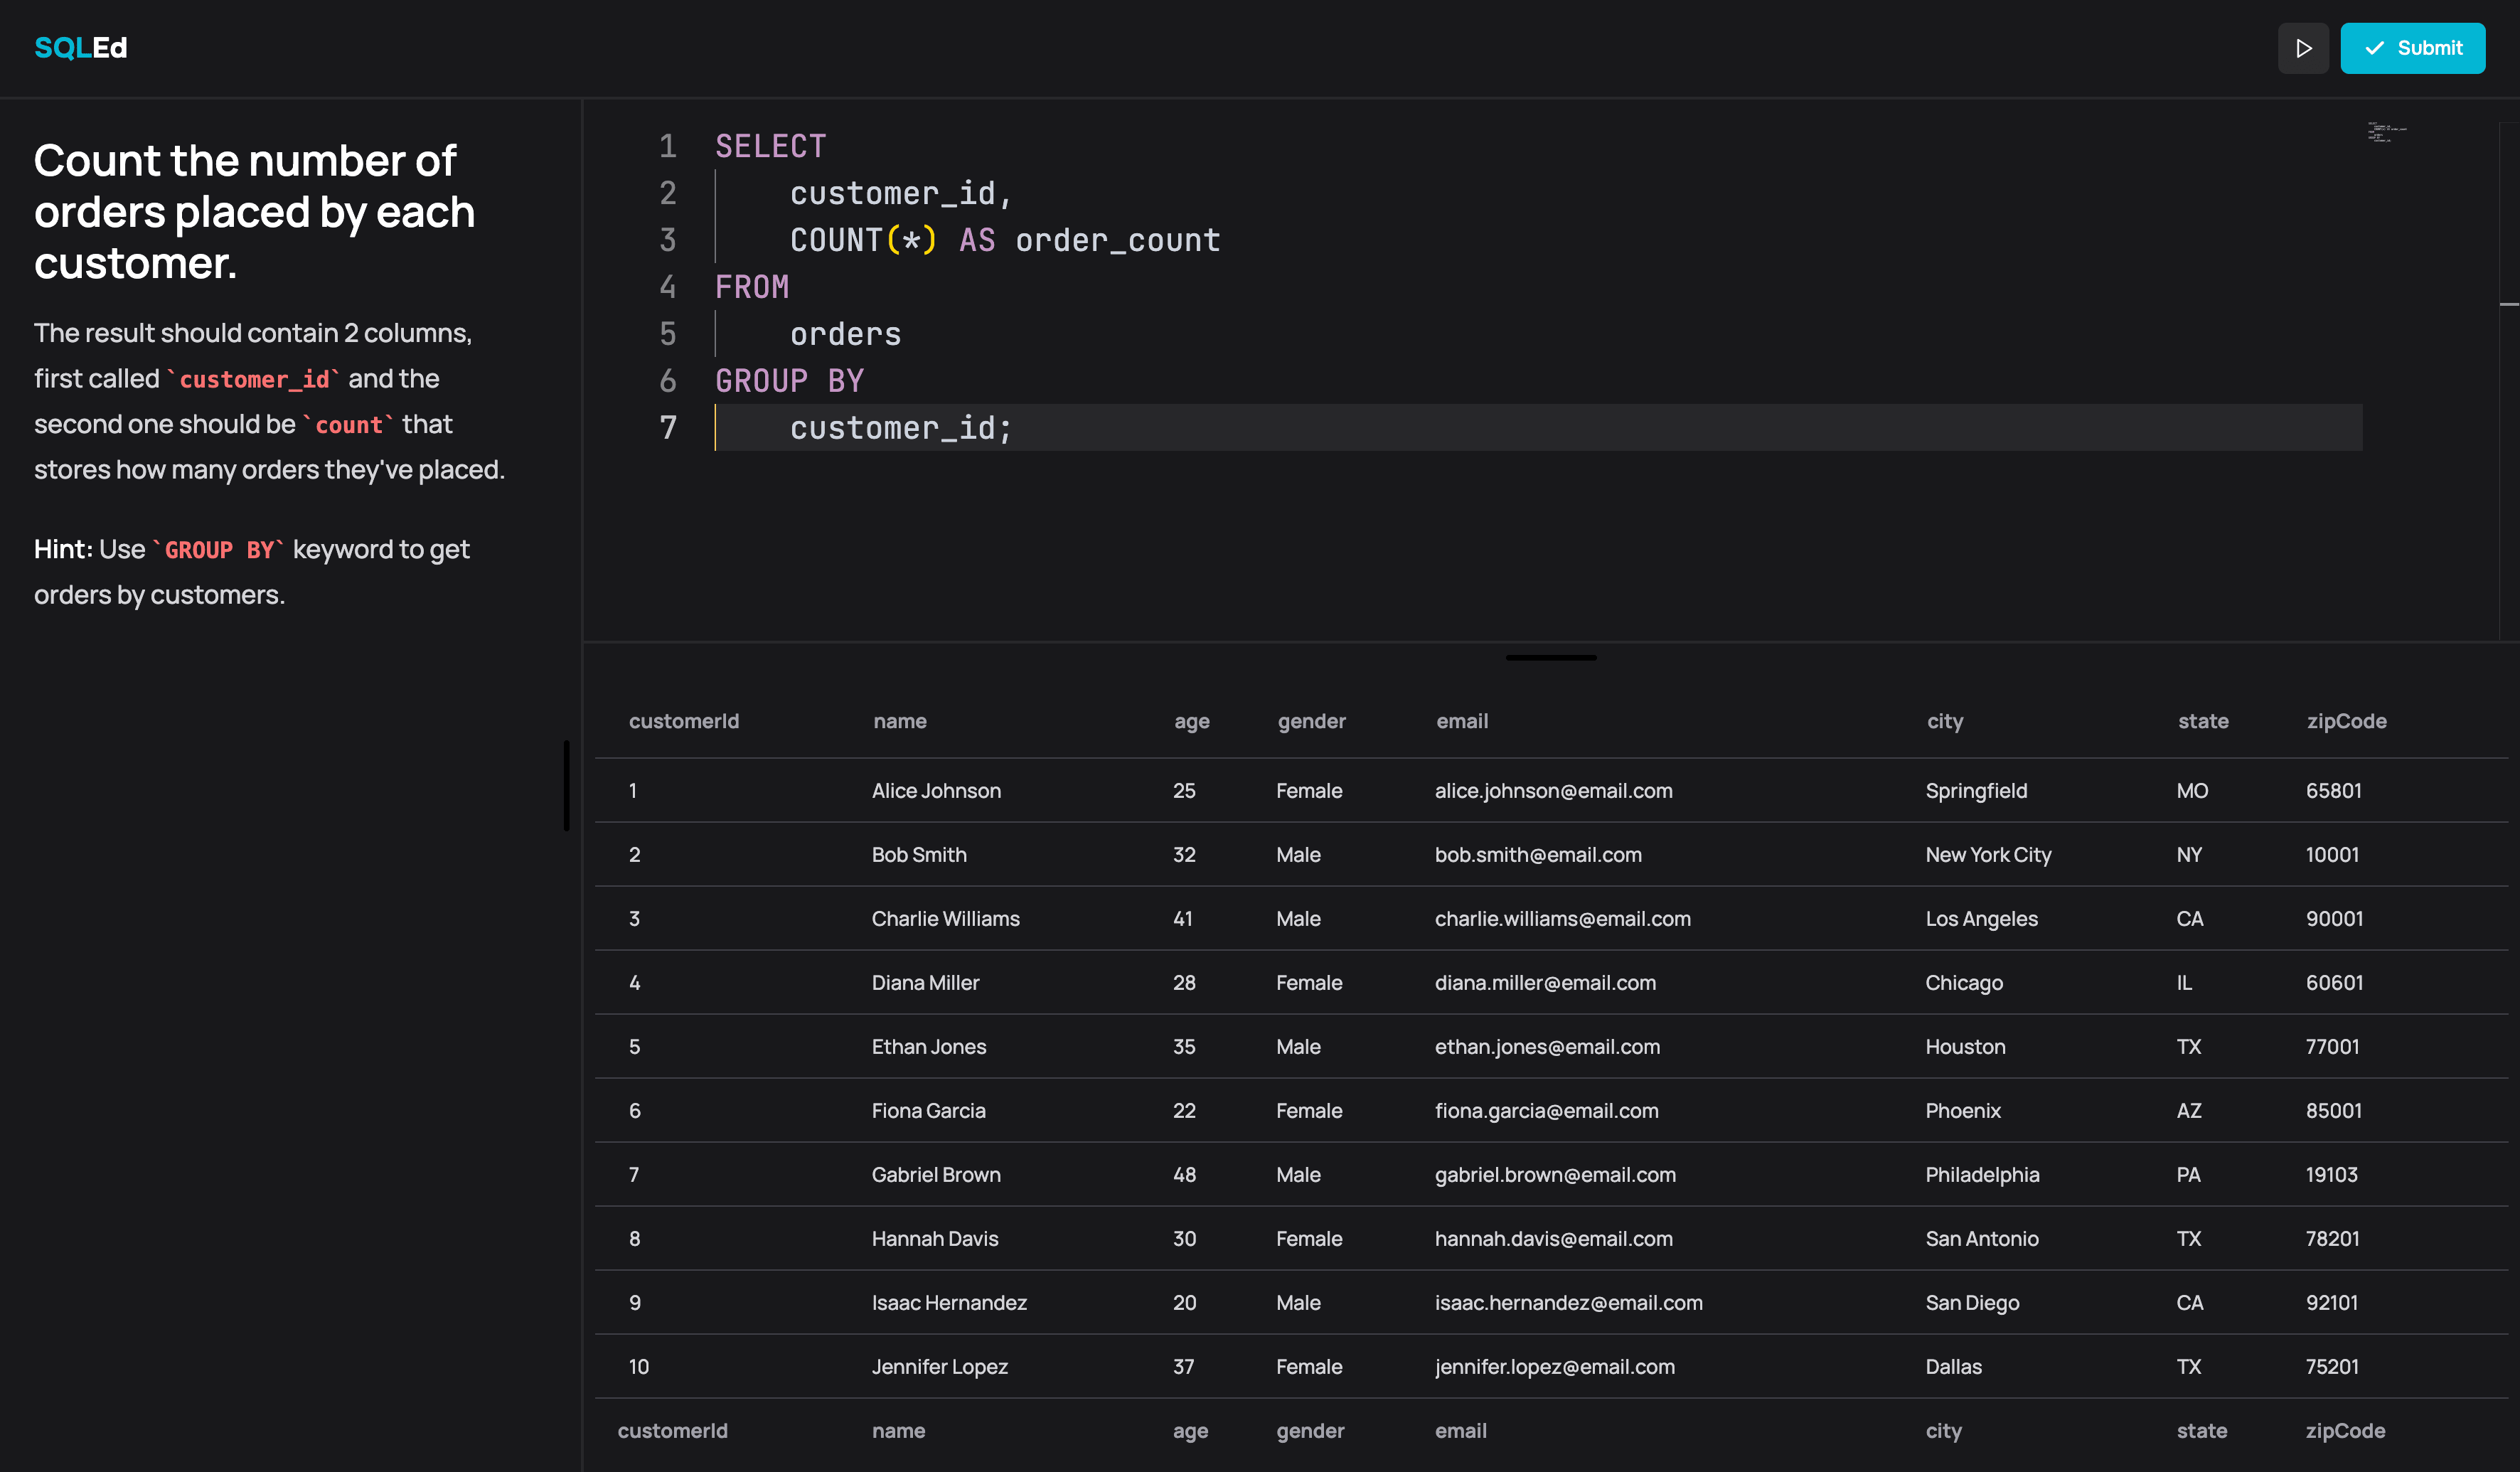The height and width of the screenshot is (1472, 2520).
Task: Select the Fiona Garcia name cell
Action: pyautogui.click(x=928, y=1111)
